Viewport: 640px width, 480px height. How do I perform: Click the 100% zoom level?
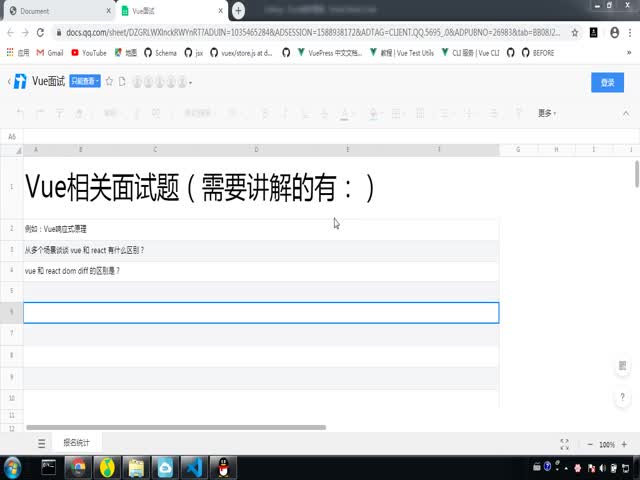click(x=607, y=444)
